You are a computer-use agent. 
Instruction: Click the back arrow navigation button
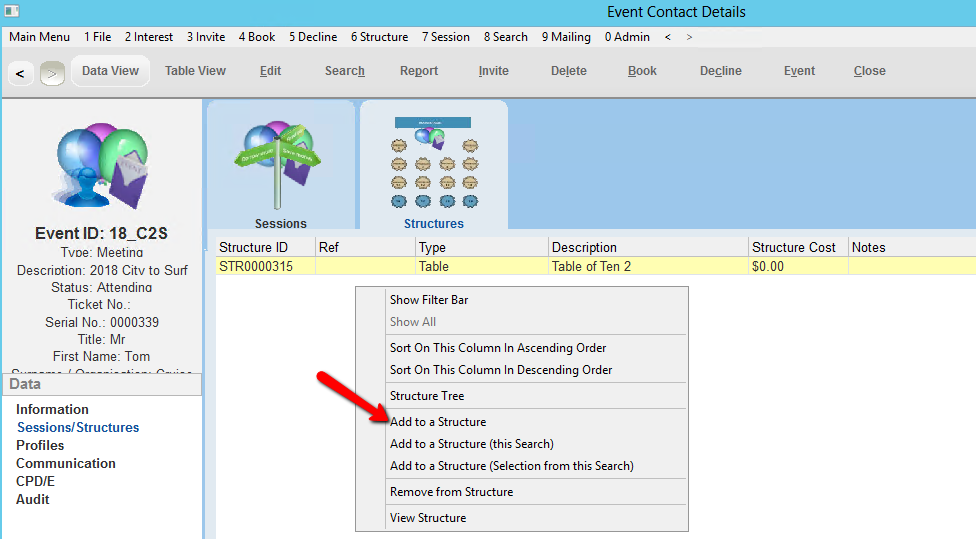[x=21, y=72]
